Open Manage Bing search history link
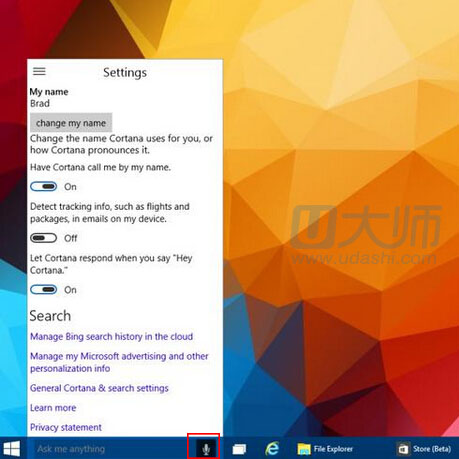The image size is (459, 459). [x=111, y=336]
